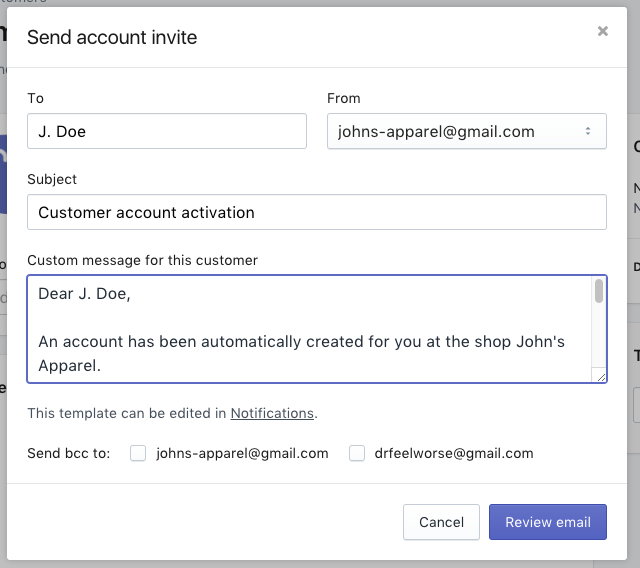The image size is (640, 568).
Task: Click the Review email button
Action: (548, 522)
